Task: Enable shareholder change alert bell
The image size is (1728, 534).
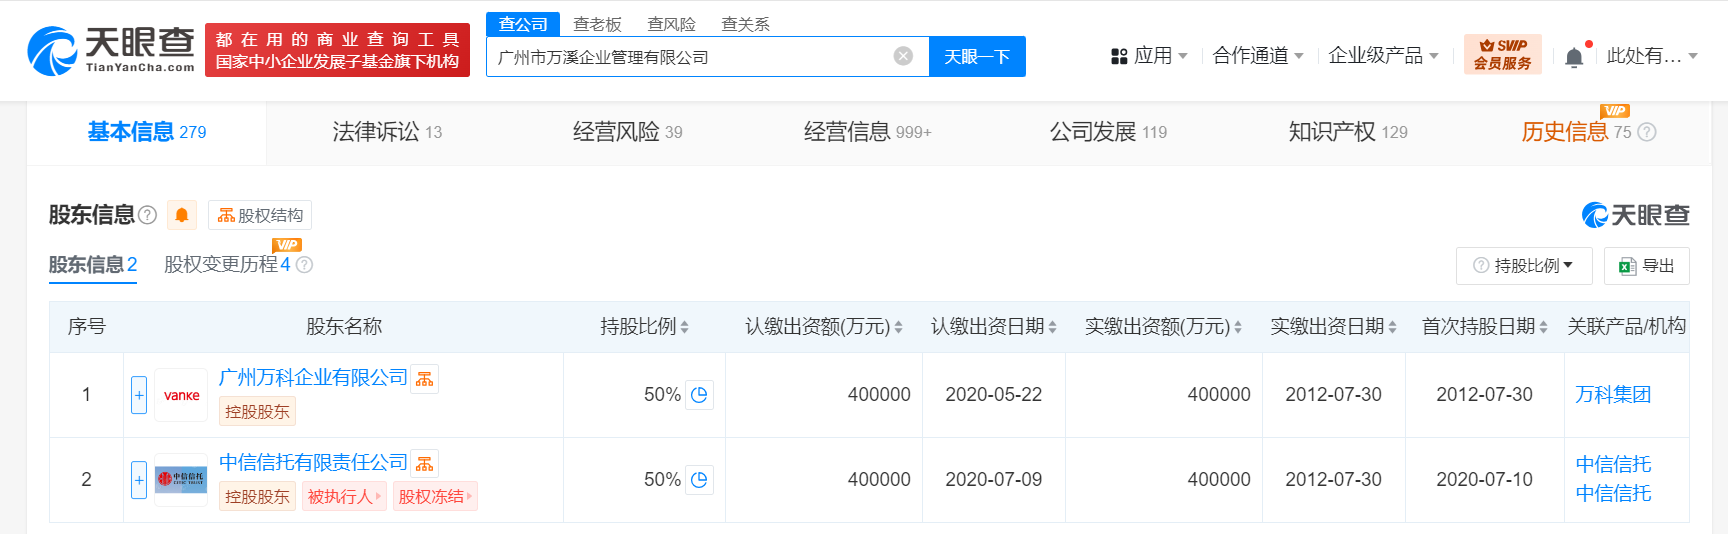Action: 182,215
